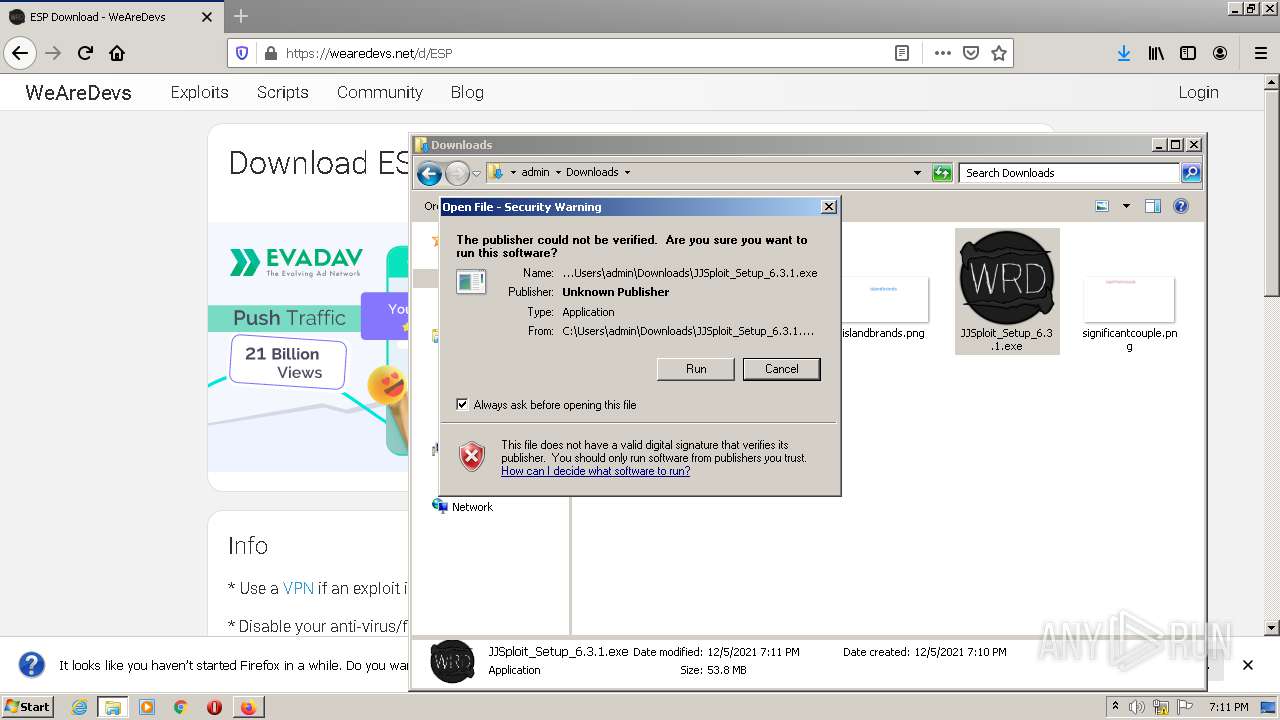Click the Firefox taskbar icon
The image size is (1280, 720).
(x=247, y=707)
